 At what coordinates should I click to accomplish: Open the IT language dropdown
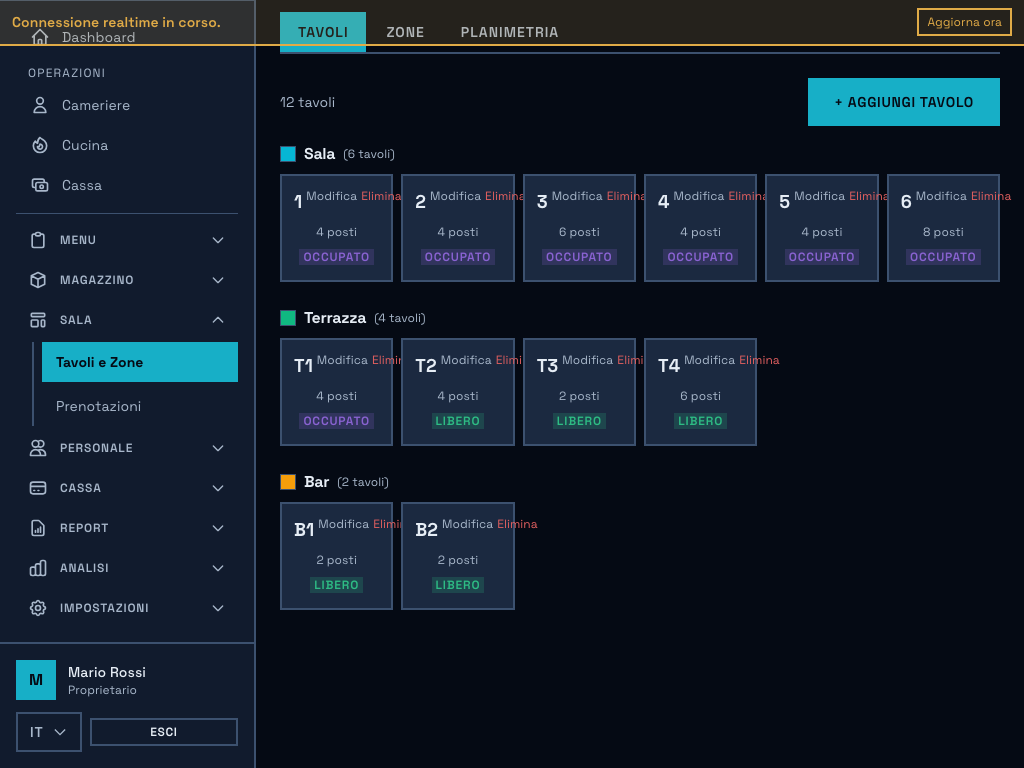tap(48, 732)
